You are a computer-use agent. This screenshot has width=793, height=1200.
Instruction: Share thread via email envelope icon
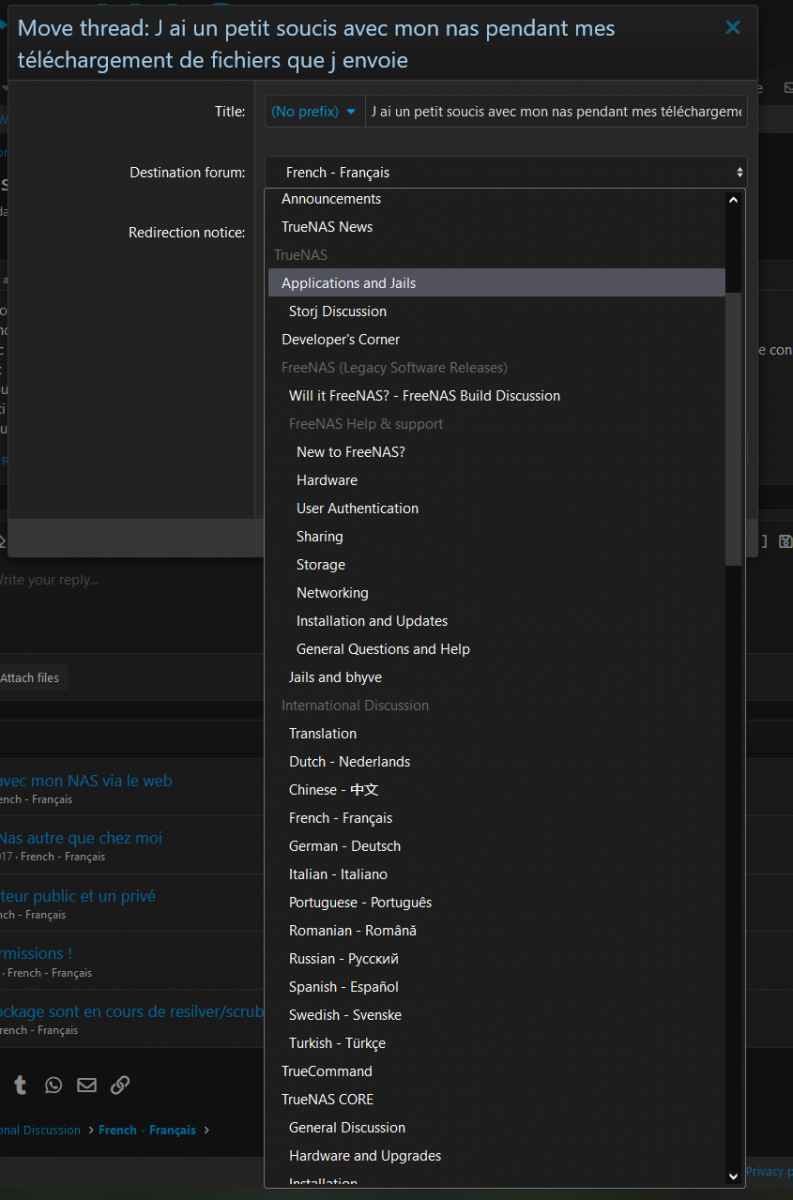[87, 1085]
